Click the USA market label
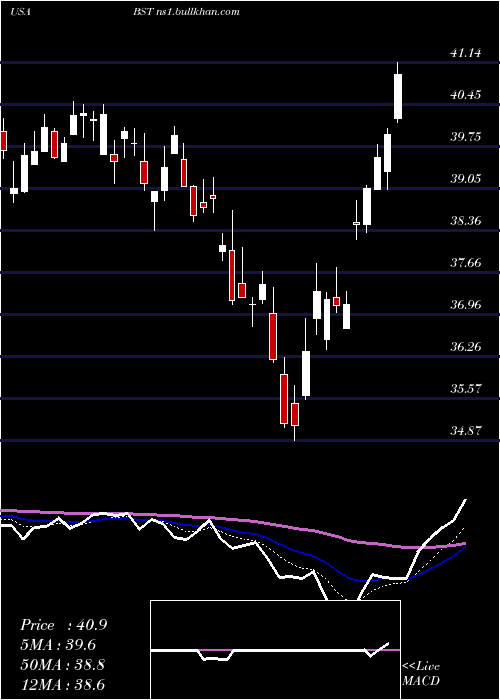 click(x=20, y=12)
